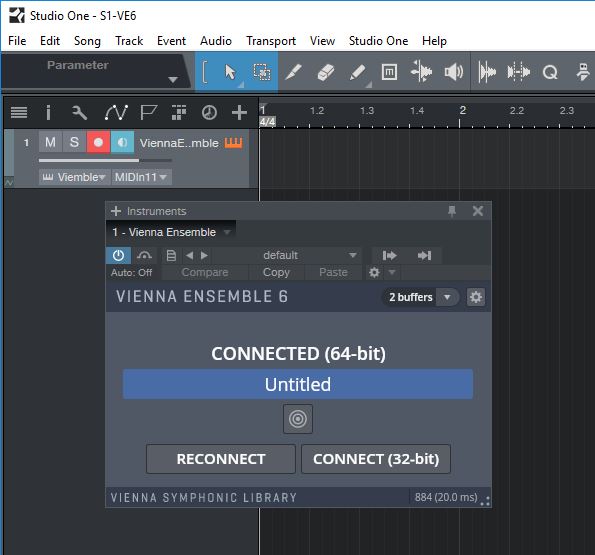Click the RECONNECT button
Viewport: 595px width, 555px height.
point(221,459)
